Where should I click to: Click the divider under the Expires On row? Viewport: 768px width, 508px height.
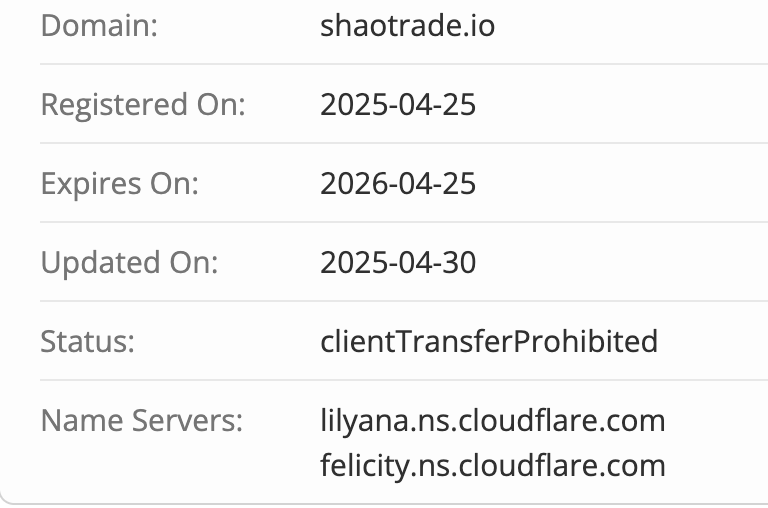pyautogui.click(x=404, y=222)
